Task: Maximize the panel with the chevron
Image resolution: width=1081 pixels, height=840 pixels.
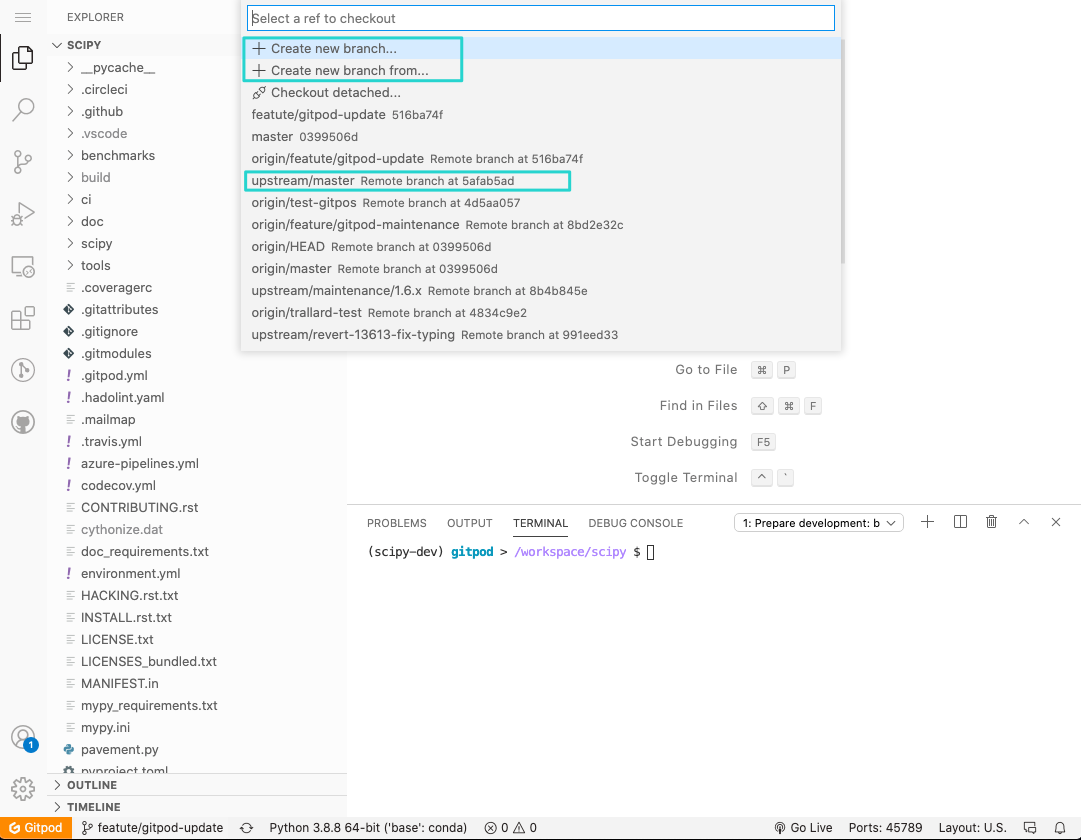Action: tap(1023, 521)
